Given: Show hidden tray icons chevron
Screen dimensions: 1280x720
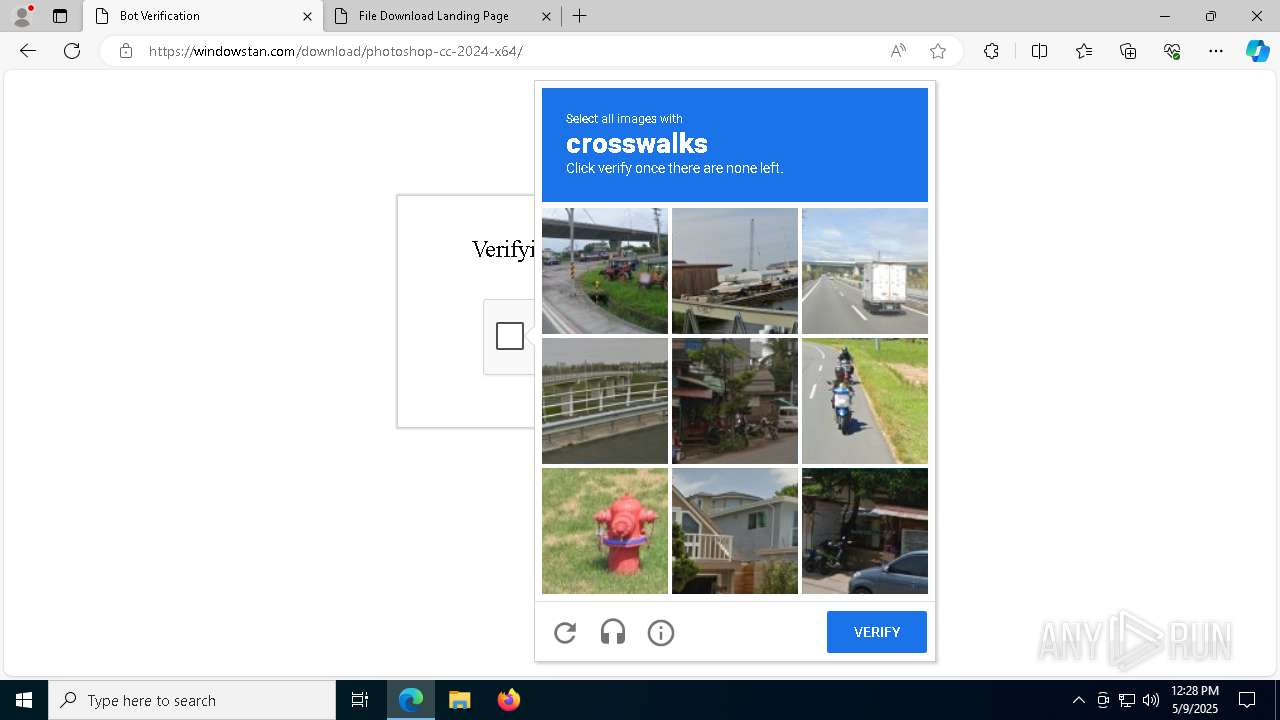Looking at the screenshot, I should pos(1078,700).
